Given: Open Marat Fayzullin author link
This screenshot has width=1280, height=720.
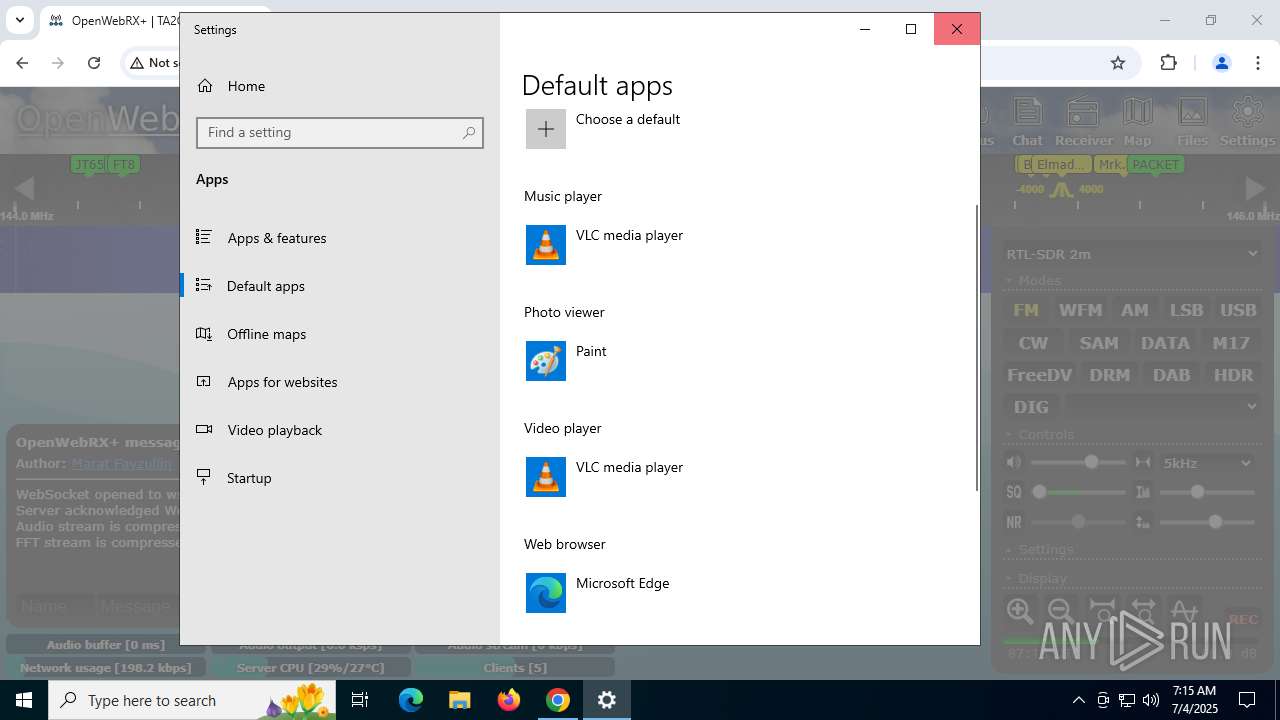Looking at the screenshot, I should pos(122,464).
